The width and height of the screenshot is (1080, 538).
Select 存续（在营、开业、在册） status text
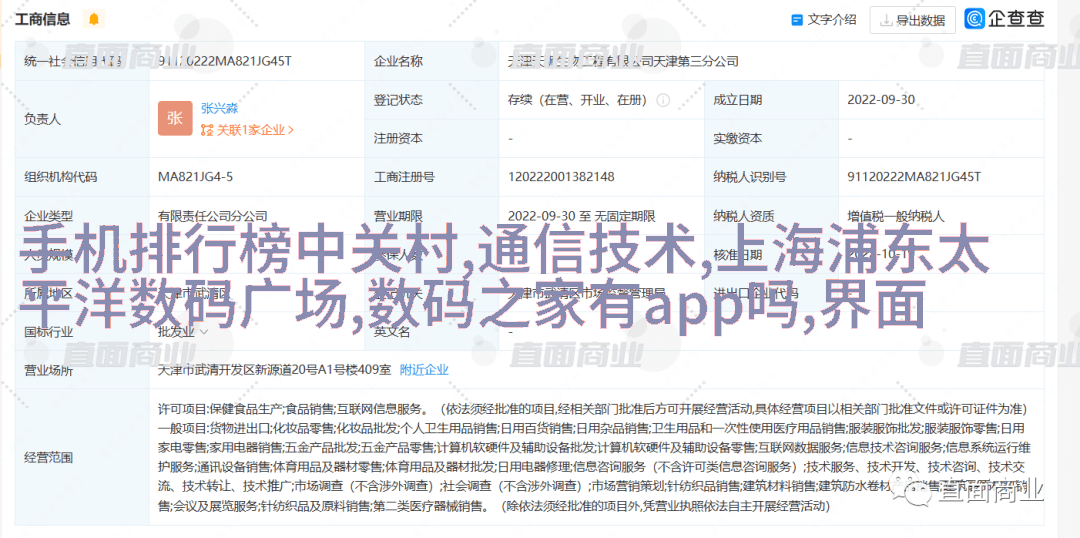pos(577,100)
